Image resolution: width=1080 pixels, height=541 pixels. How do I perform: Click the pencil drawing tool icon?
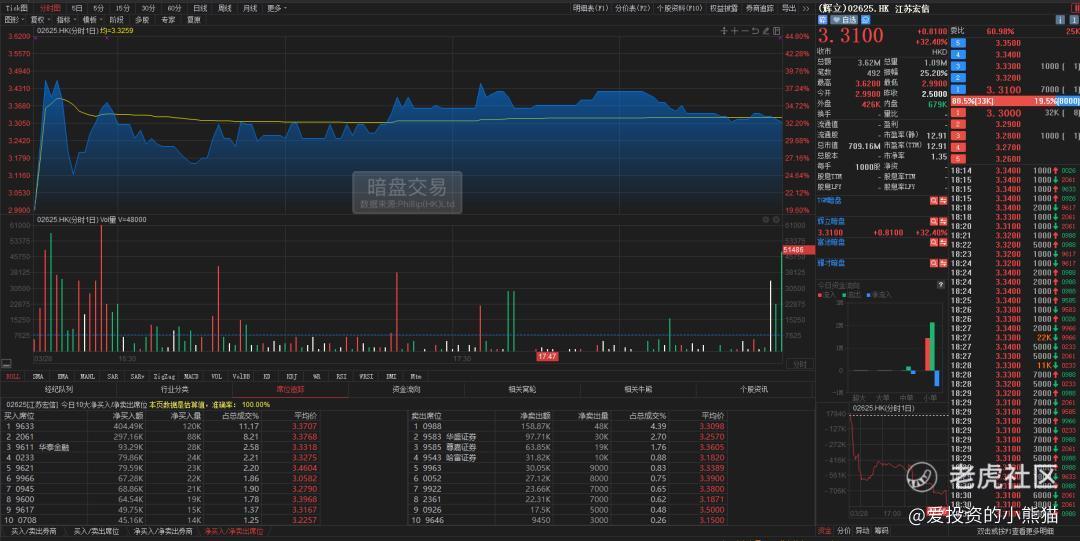[766, 31]
